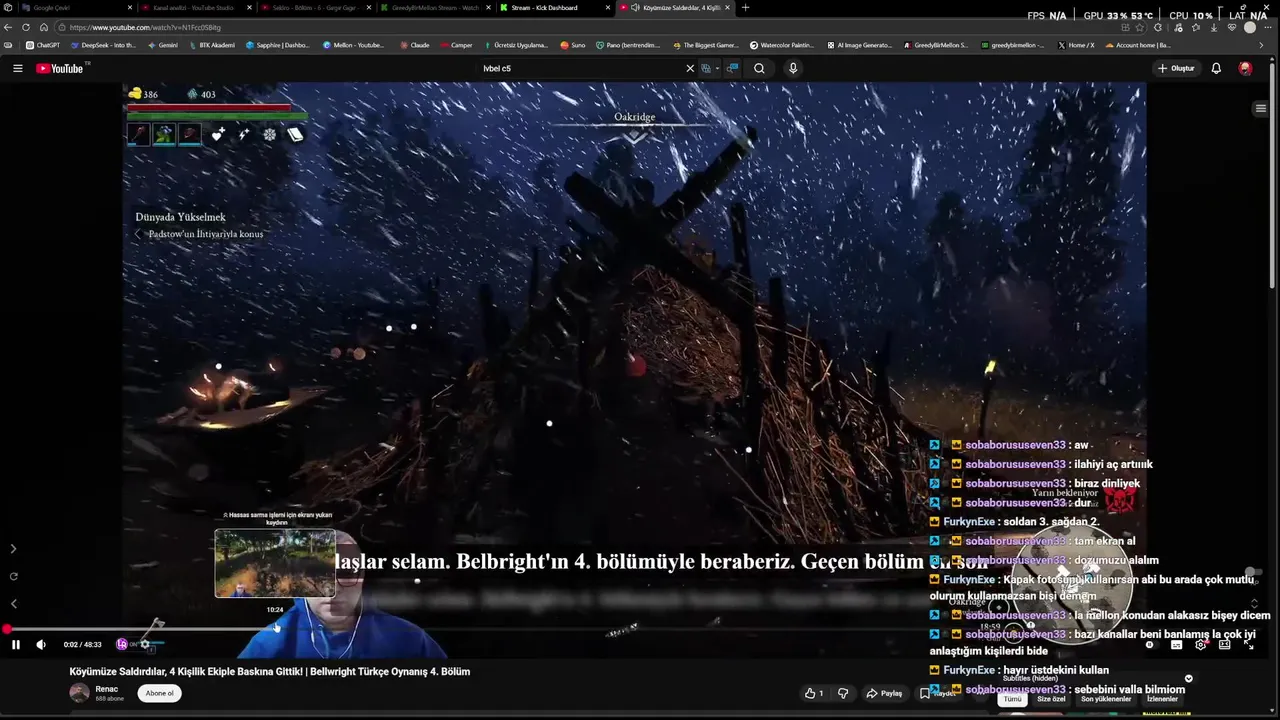Clear the search box text
Screen dimensions: 1280x720
click(689, 68)
